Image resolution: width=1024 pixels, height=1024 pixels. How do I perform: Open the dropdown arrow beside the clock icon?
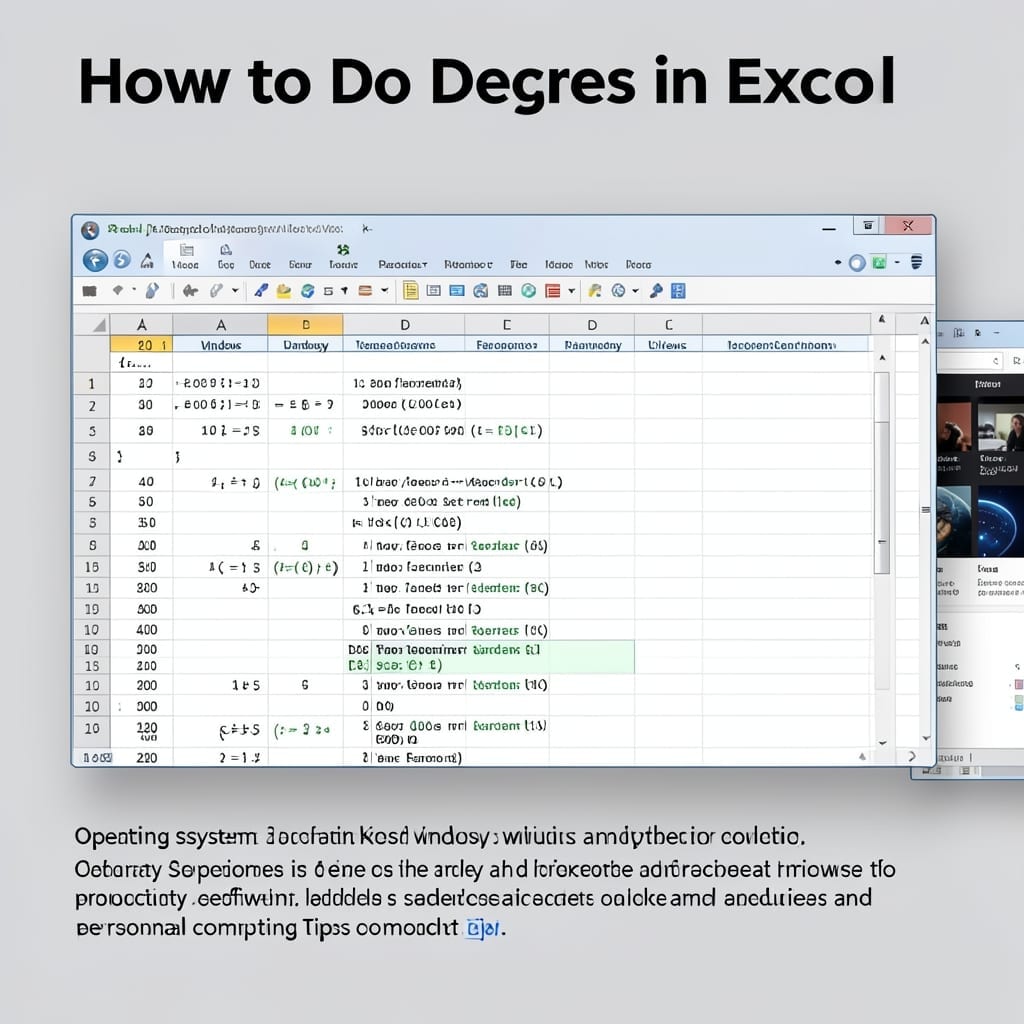pyautogui.click(x=635, y=291)
